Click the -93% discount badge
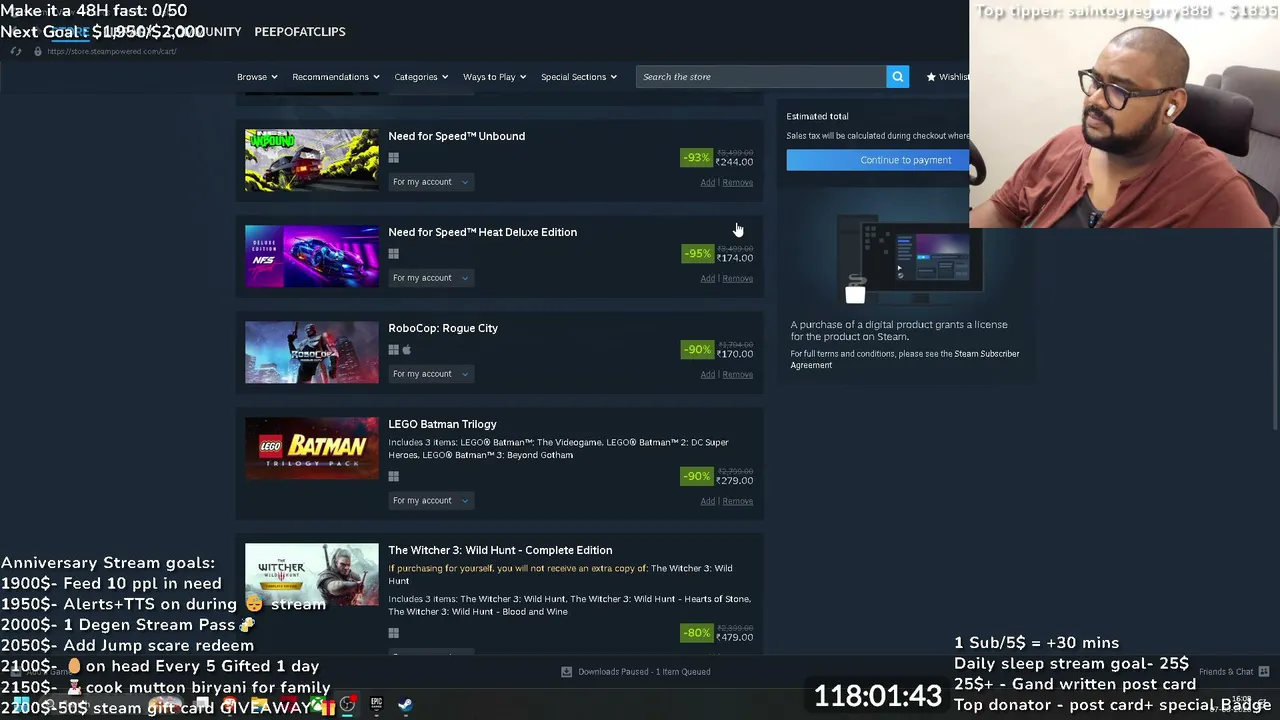The width and height of the screenshot is (1280, 720). pyautogui.click(x=696, y=158)
